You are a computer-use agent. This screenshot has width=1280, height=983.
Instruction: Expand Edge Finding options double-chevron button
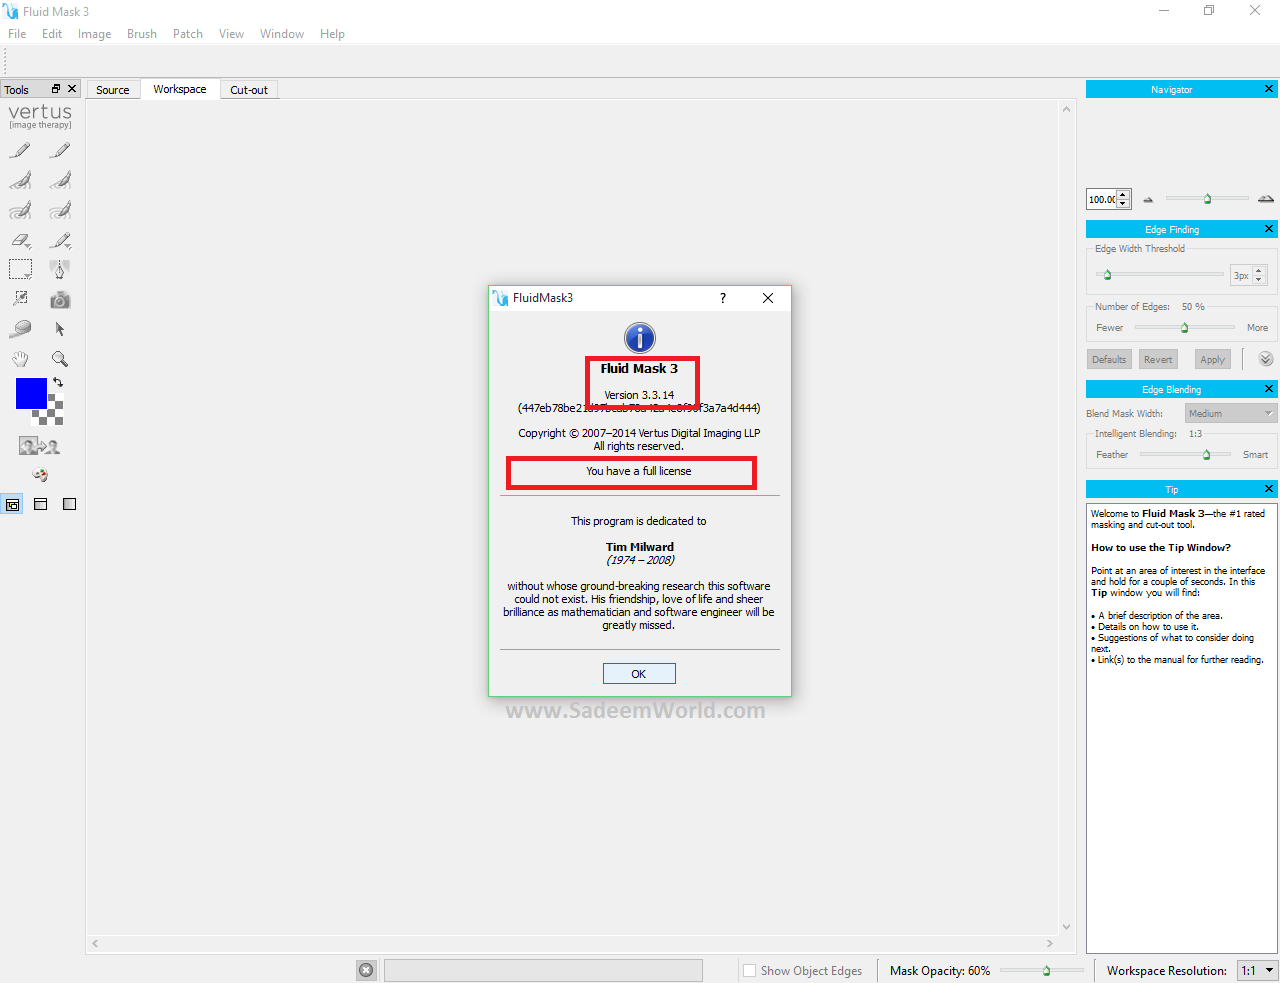pos(1266,359)
